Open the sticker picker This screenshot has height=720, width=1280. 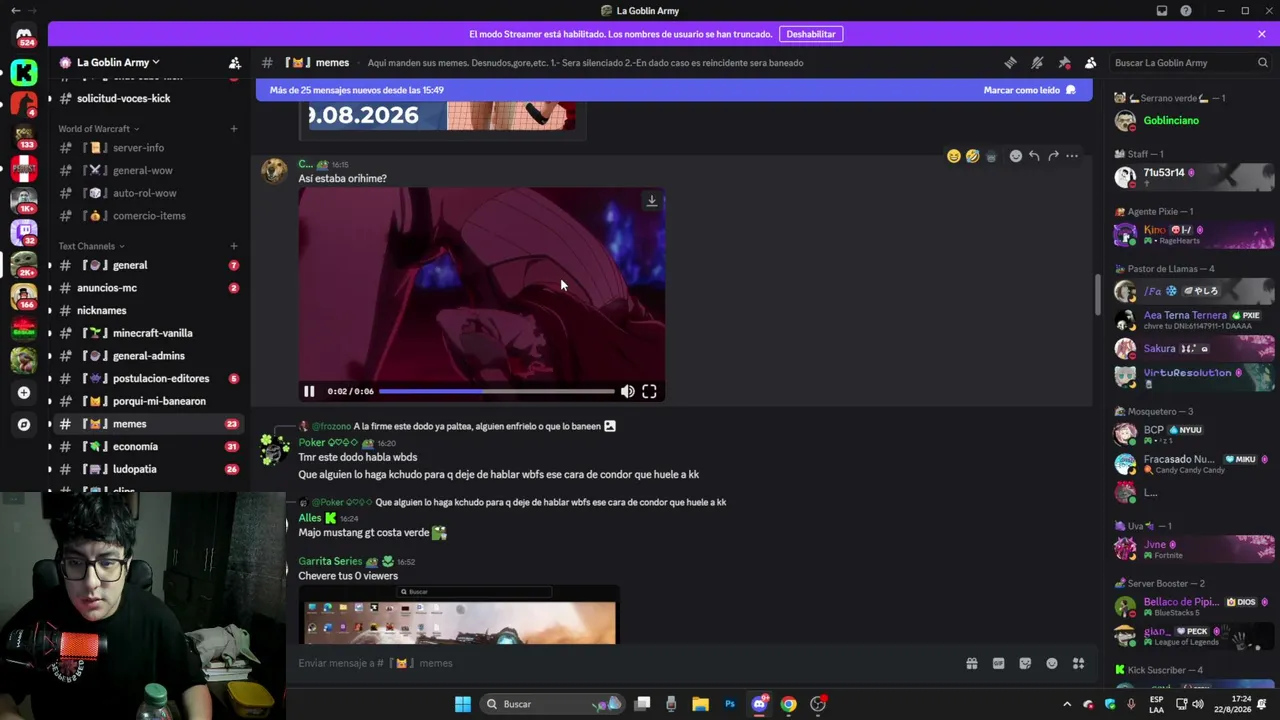pyautogui.click(x=1025, y=663)
